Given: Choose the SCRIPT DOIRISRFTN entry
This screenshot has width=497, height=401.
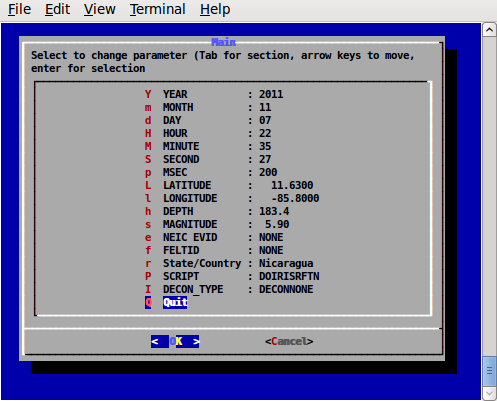Looking at the screenshot, I should [232, 276].
